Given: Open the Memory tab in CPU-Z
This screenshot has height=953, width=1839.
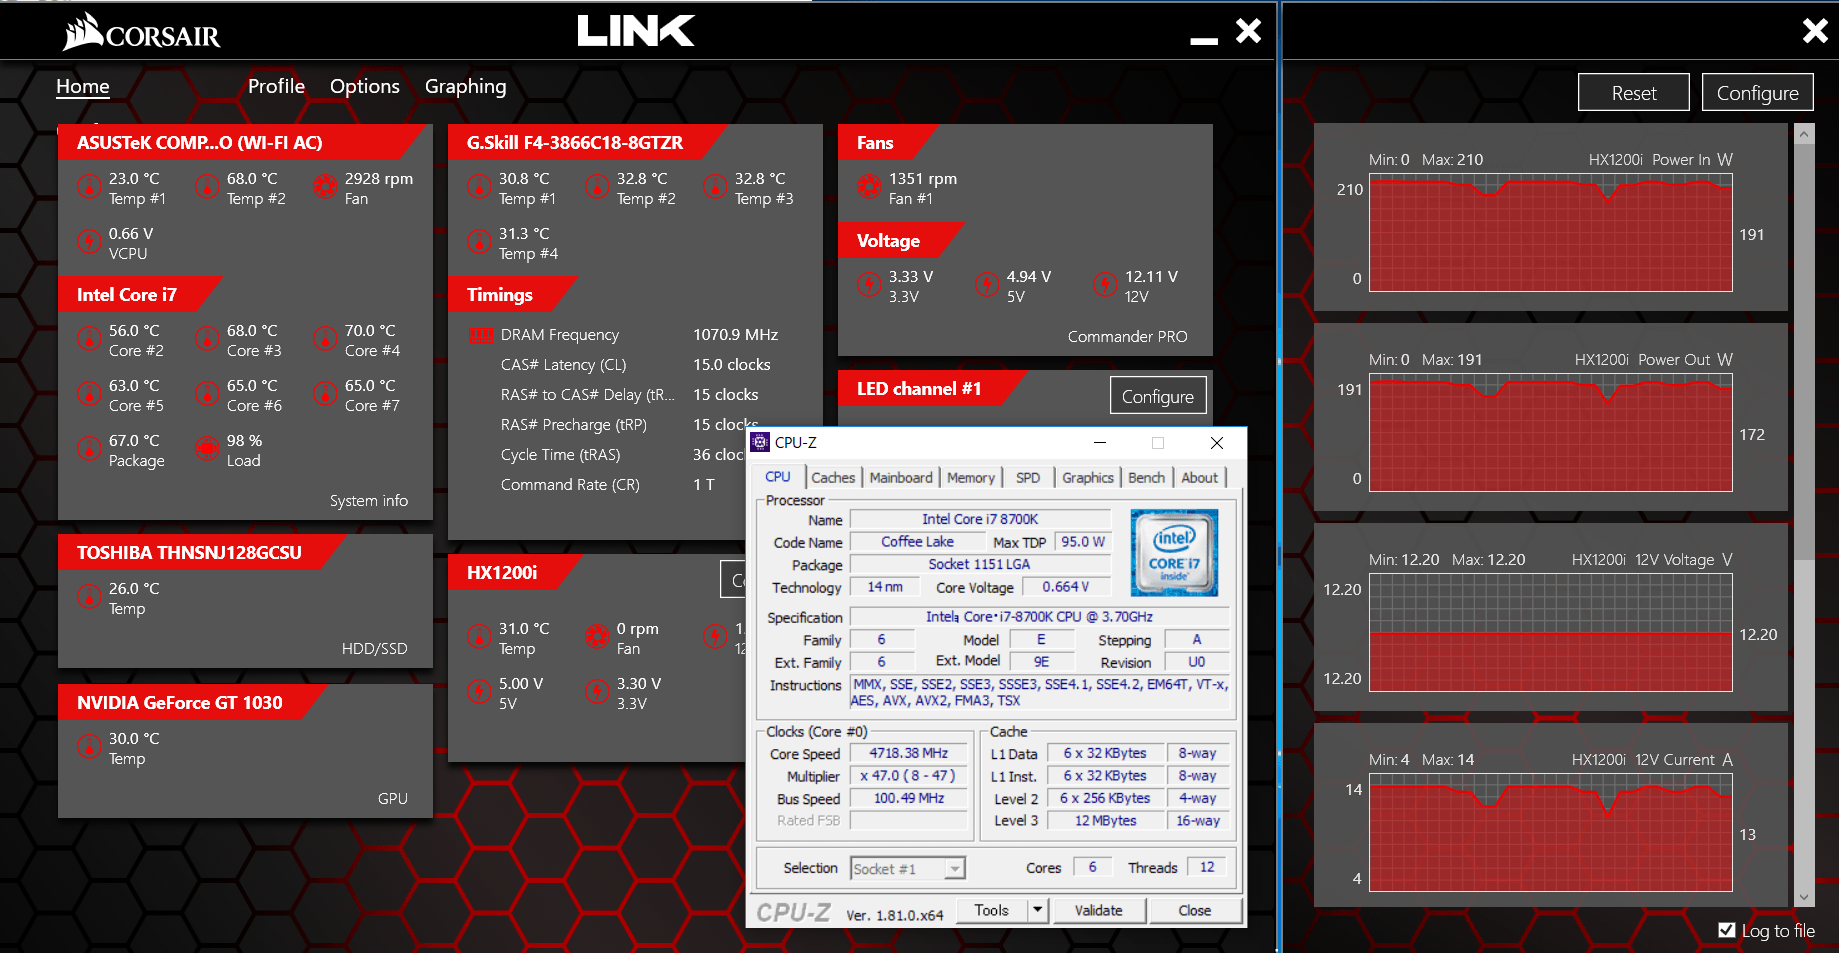Looking at the screenshot, I should pos(971,478).
